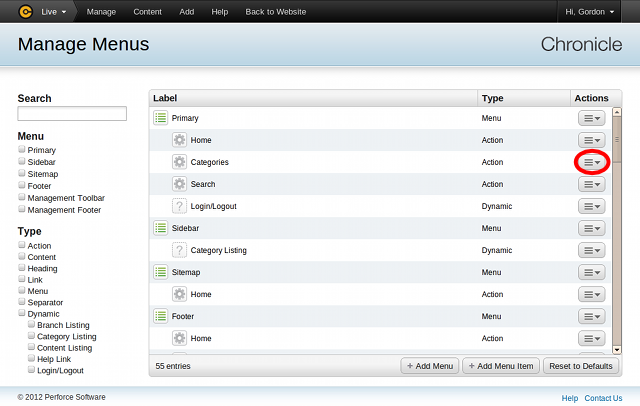Click the question mark icon beside Login/Logout
Viewport: 640px width, 406px height.
click(x=179, y=206)
